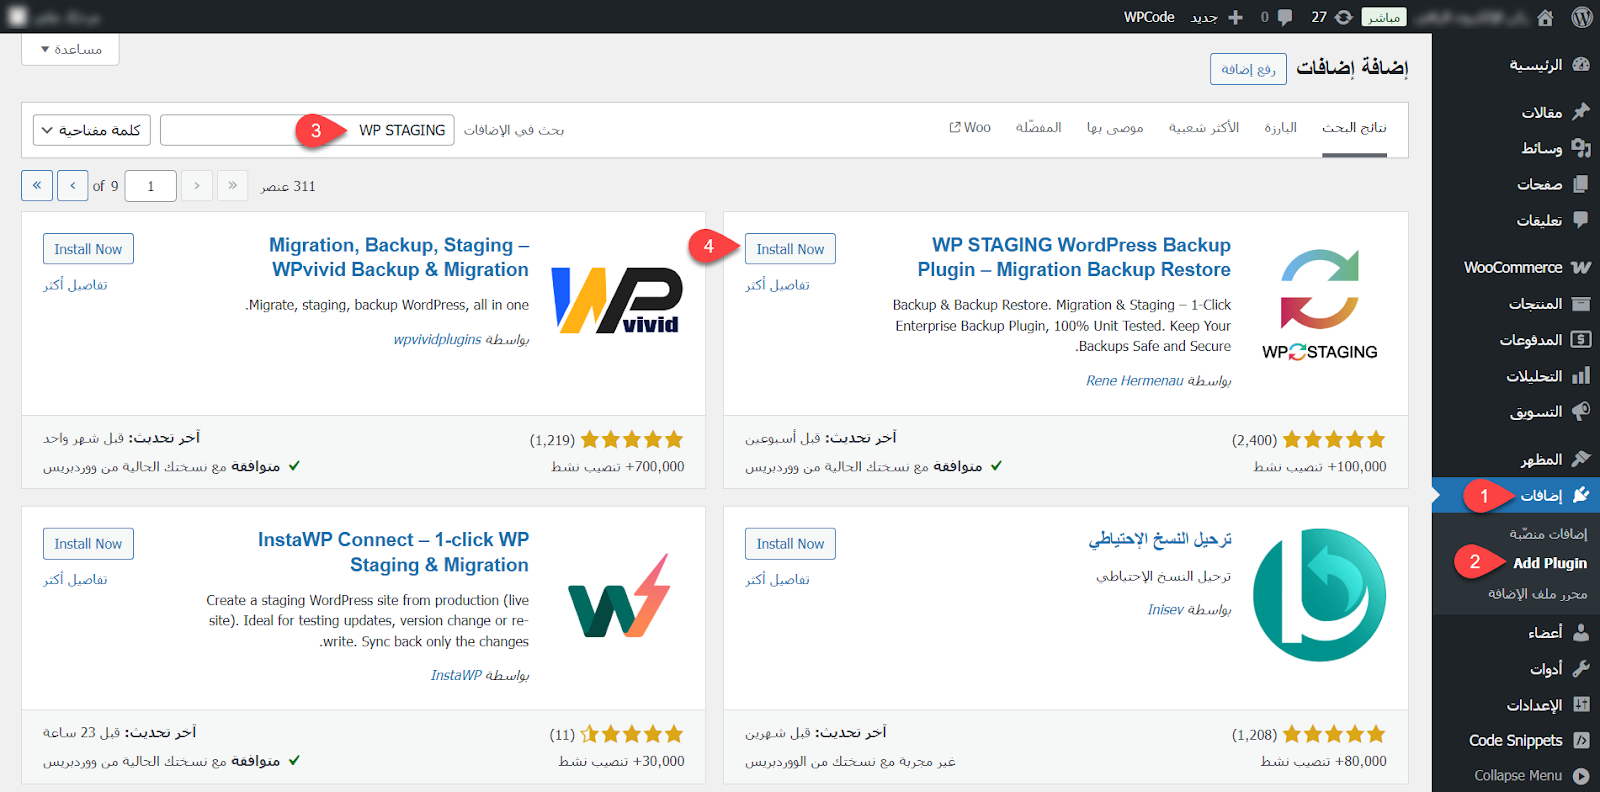Click the رفع إضافة upload button
The height and width of the screenshot is (792, 1600).
pos(1247,69)
